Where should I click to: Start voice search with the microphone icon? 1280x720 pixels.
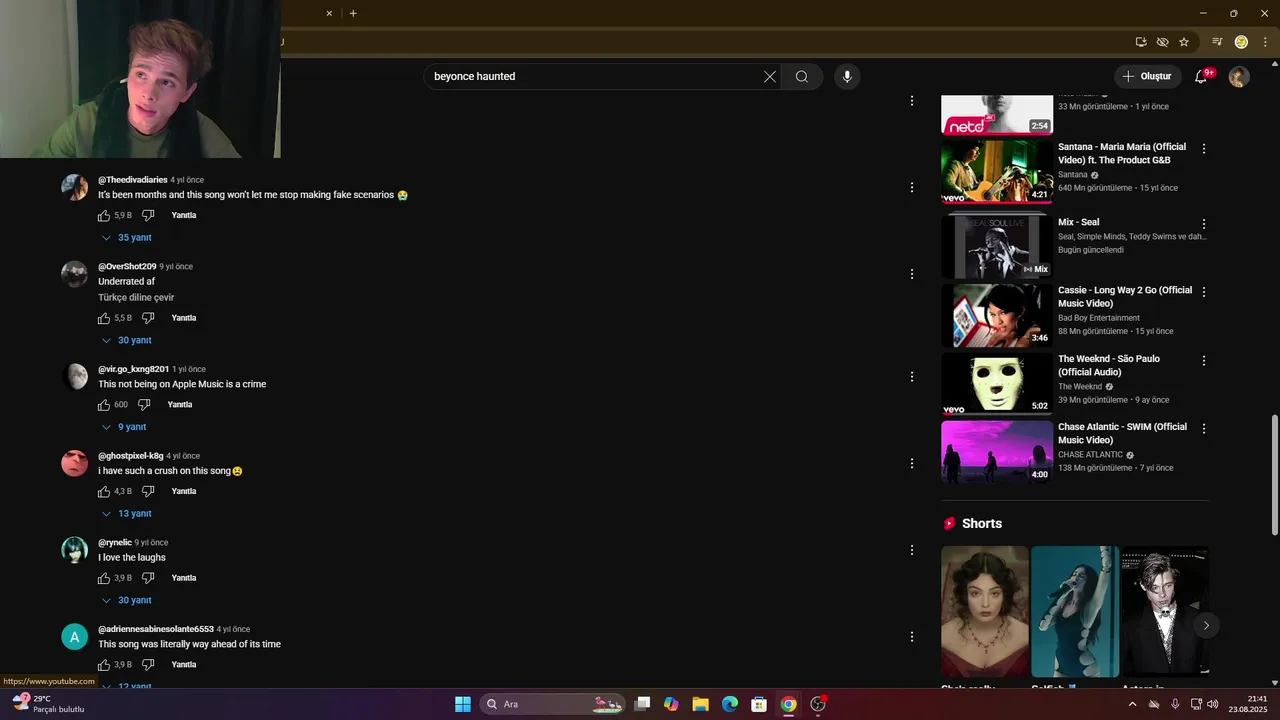point(847,77)
